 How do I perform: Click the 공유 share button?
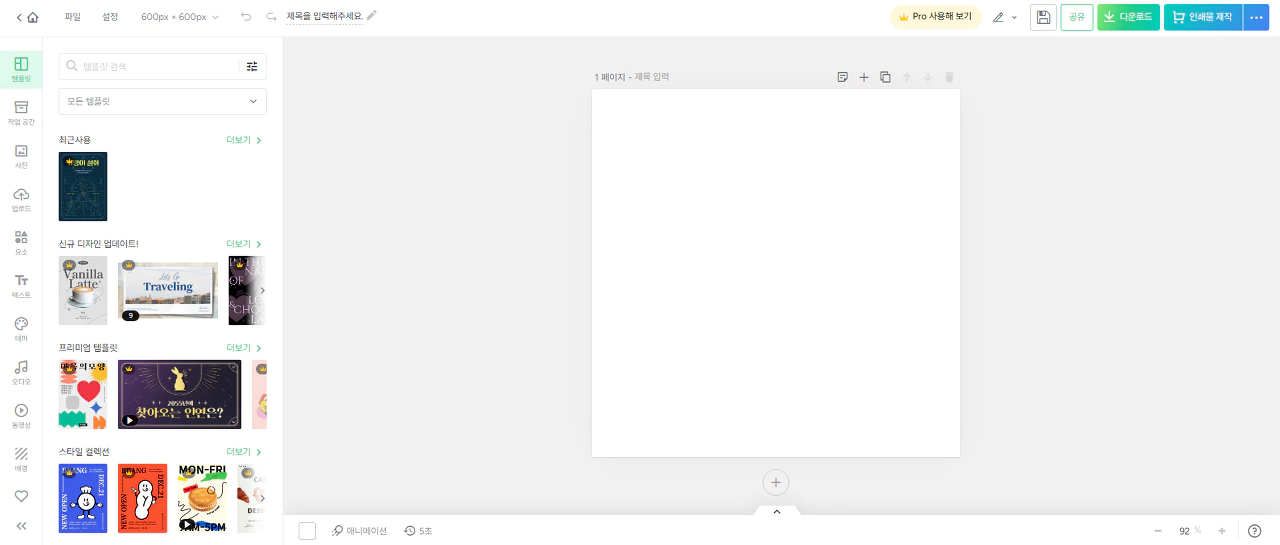pos(1077,17)
